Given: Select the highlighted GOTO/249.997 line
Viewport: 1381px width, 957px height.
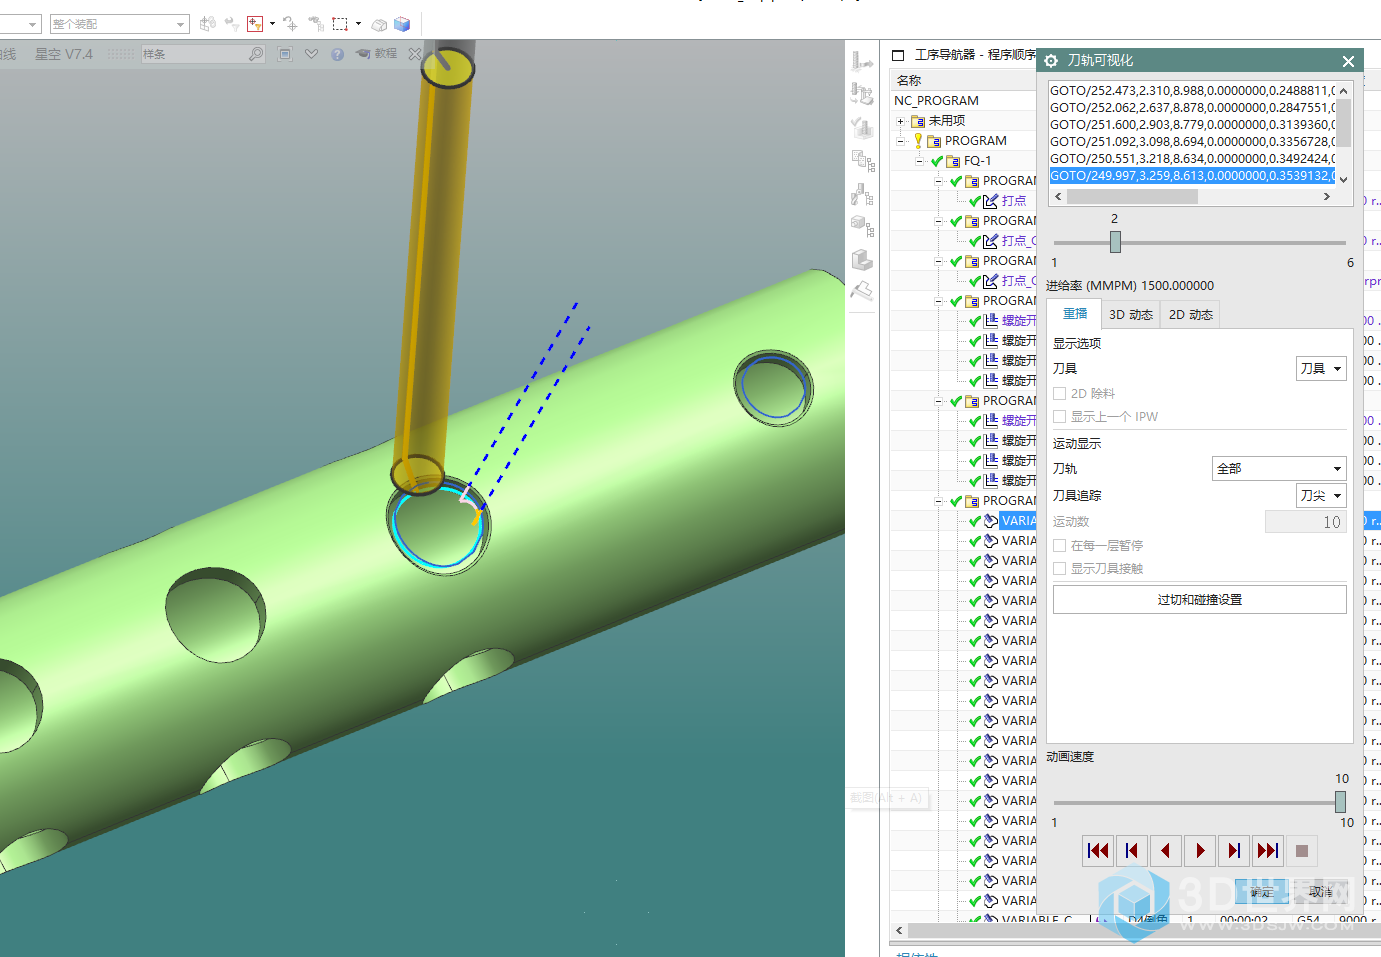Looking at the screenshot, I should pos(1192,176).
